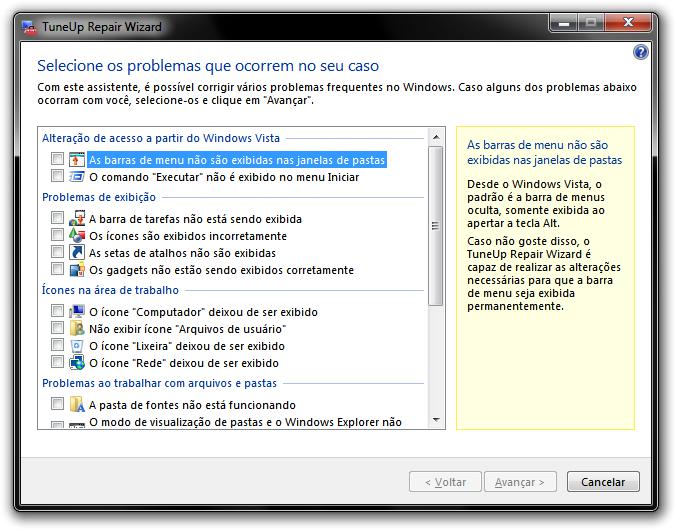Check 'A pasta de fontes não está funcionando'
This screenshot has width=676, height=531.
[x=57, y=403]
